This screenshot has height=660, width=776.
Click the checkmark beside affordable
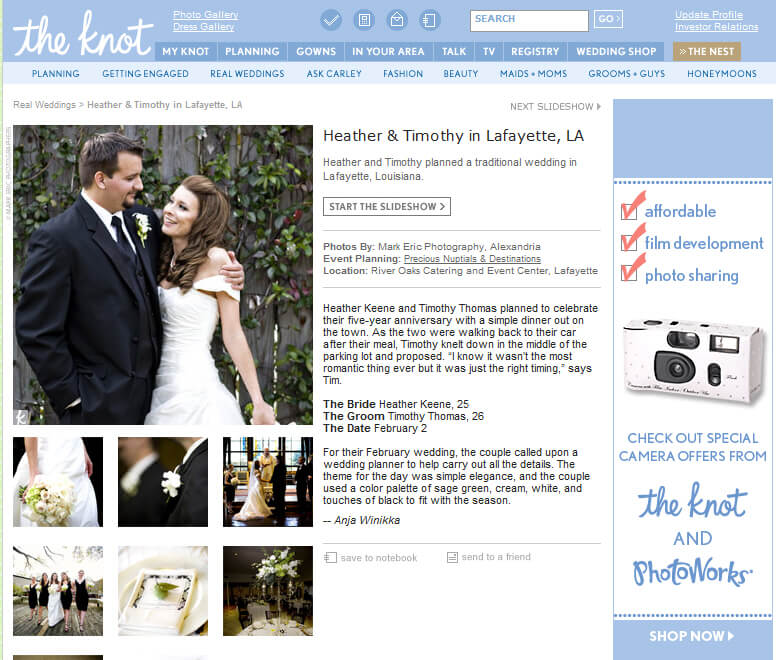pos(630,207)
